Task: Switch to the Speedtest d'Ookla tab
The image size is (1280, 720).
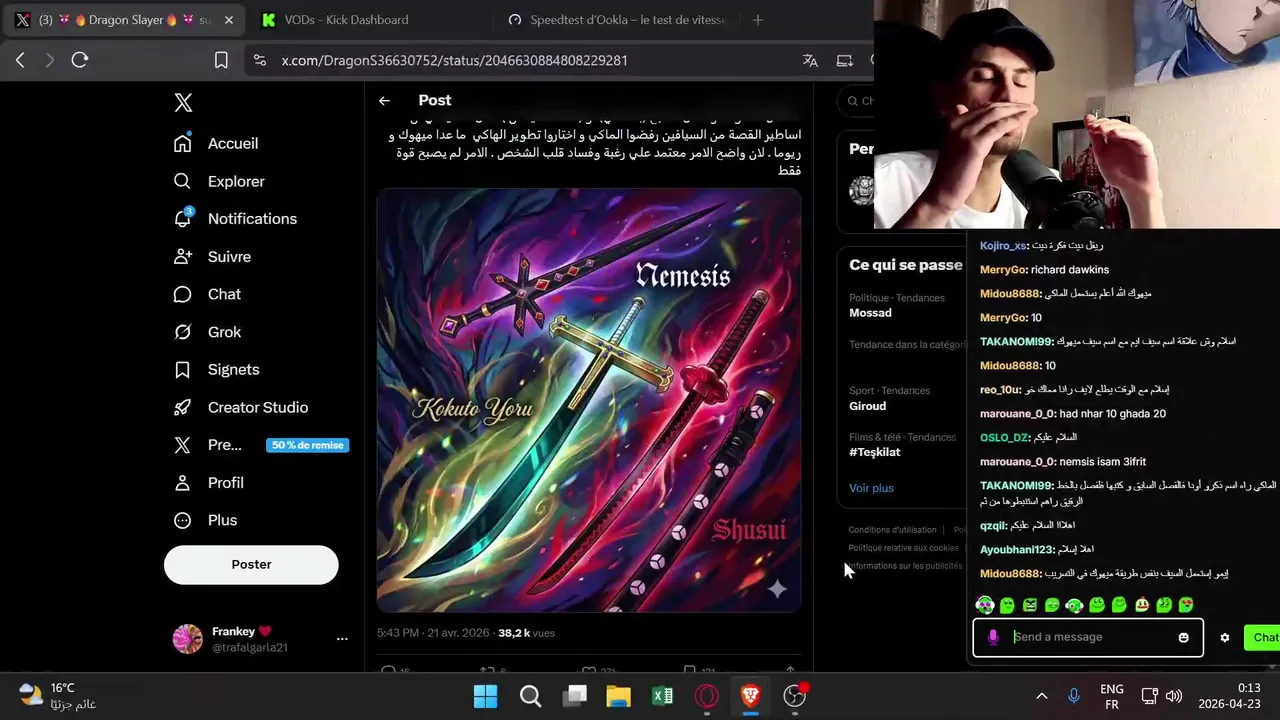Action: click(x=617, y=20)
